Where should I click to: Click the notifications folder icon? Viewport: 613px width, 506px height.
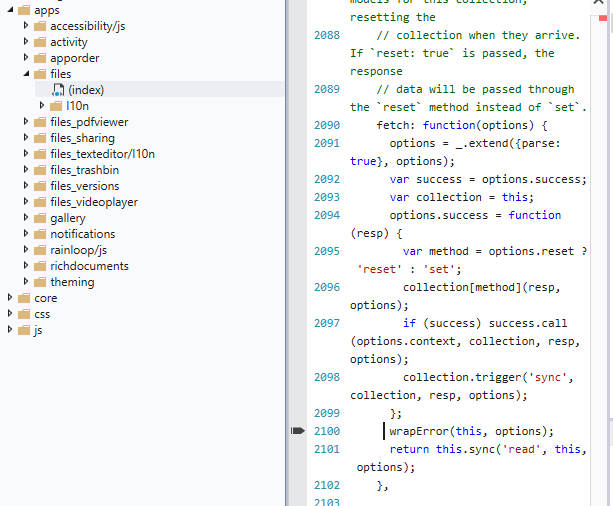[x=40, y=235]
